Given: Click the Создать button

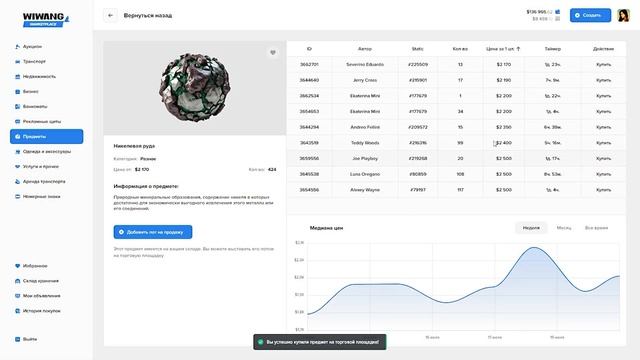Looking at the screenshot, I should pyautogui.click(x=590, y=16).
